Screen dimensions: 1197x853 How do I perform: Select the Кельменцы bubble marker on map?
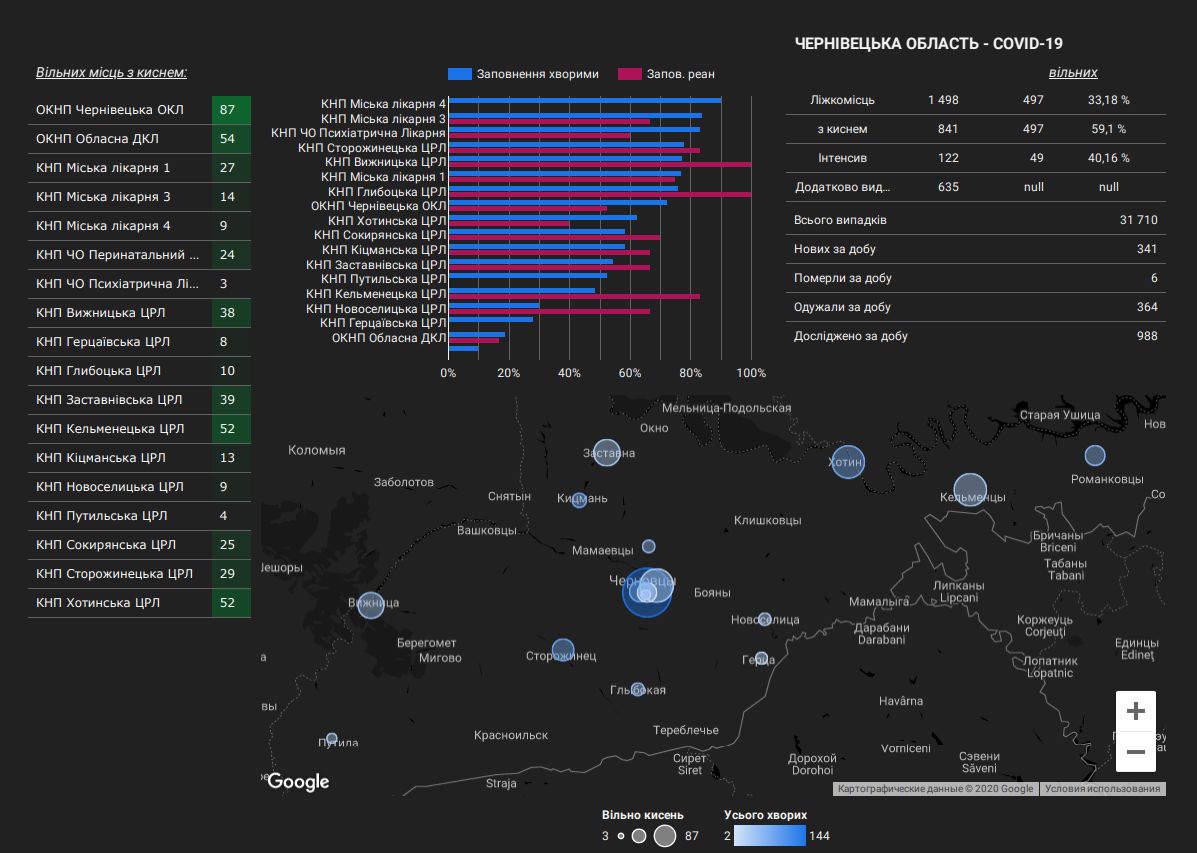click(970, 490)
